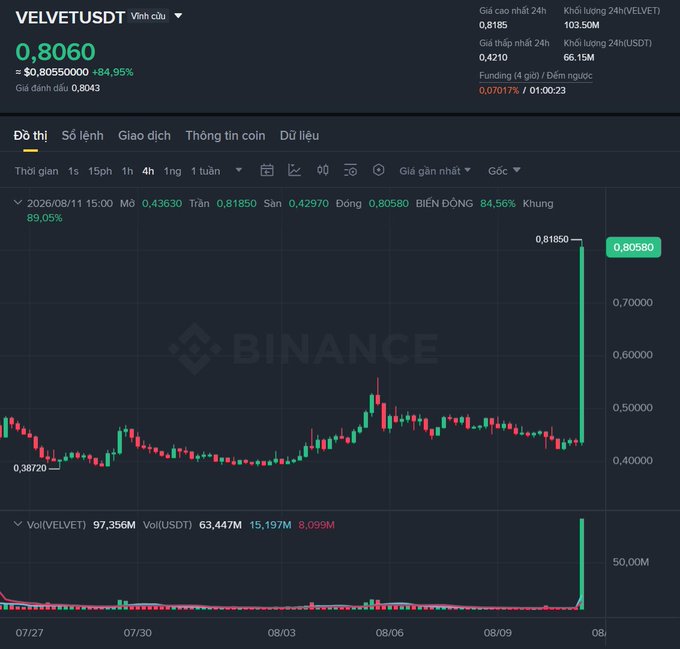Click the 24h VELVET volume 103.50M
This screenshot has height=649, width=680.
pos(582,25)
